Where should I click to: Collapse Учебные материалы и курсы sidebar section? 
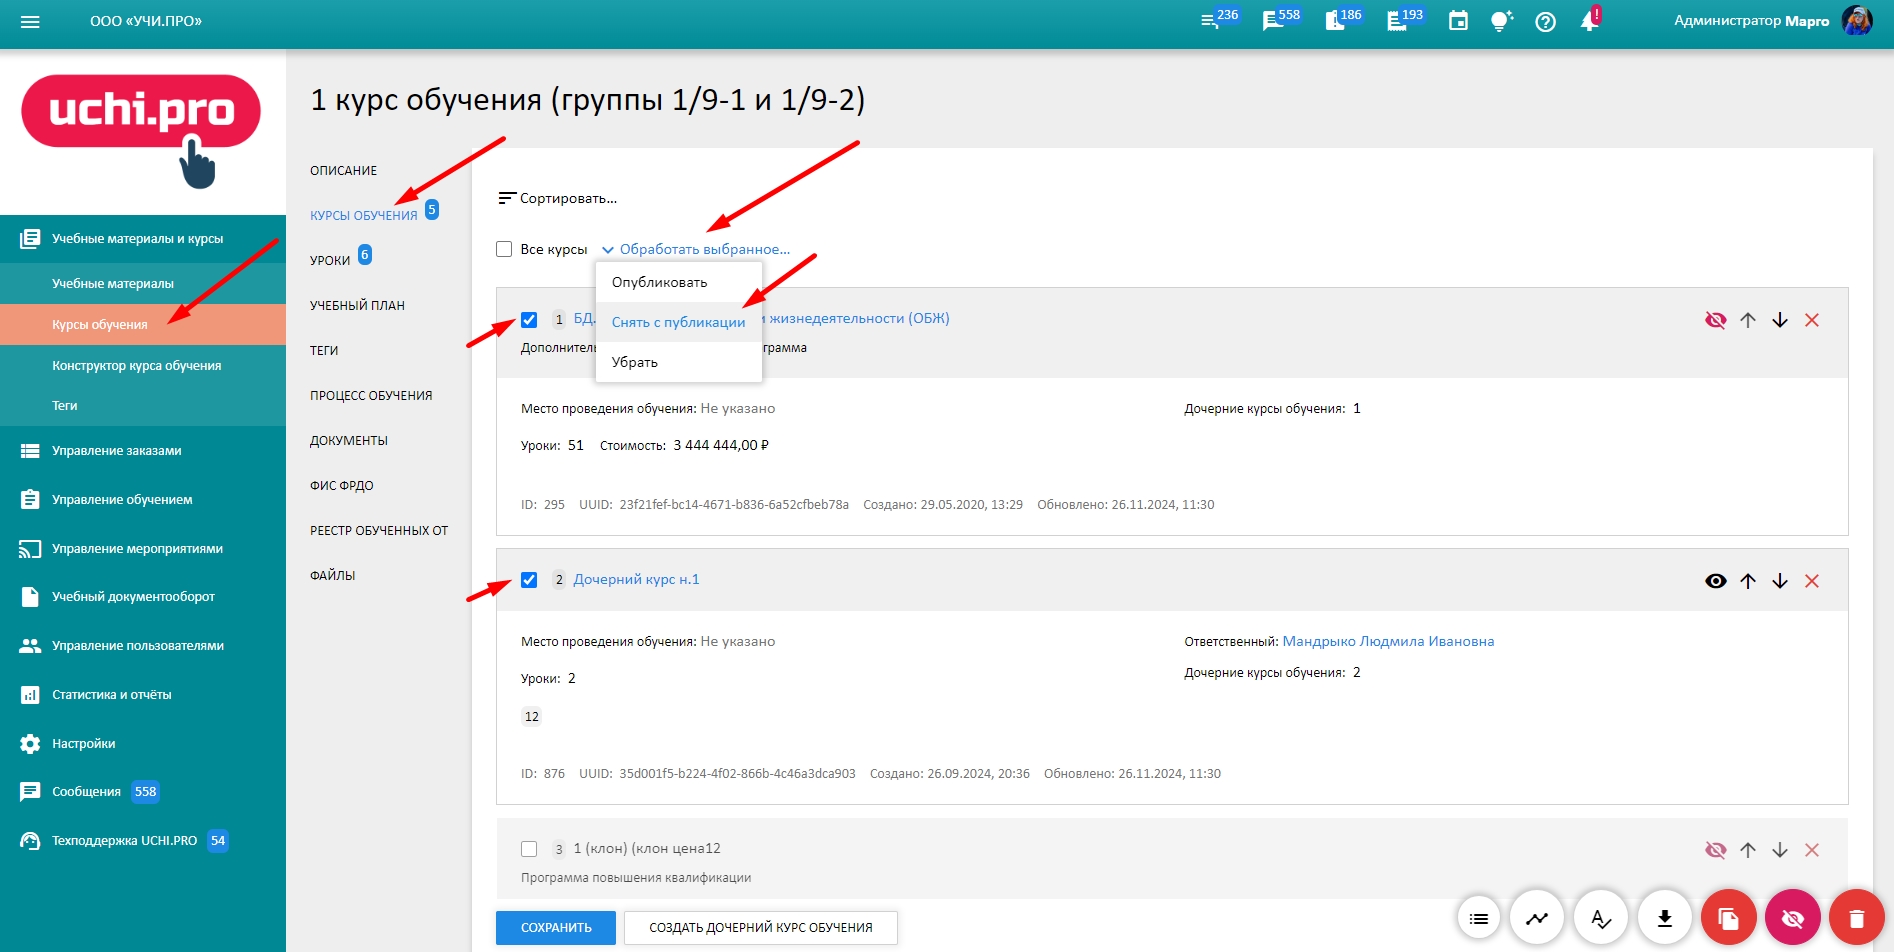143,238
